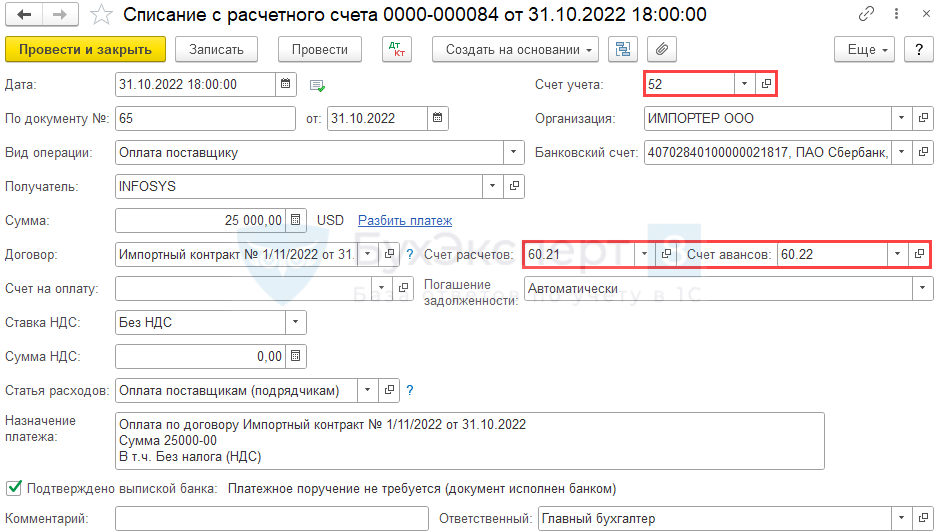939x532 pixels.
Task: Add document to favorites with star icon
Action: pos(101,15)
